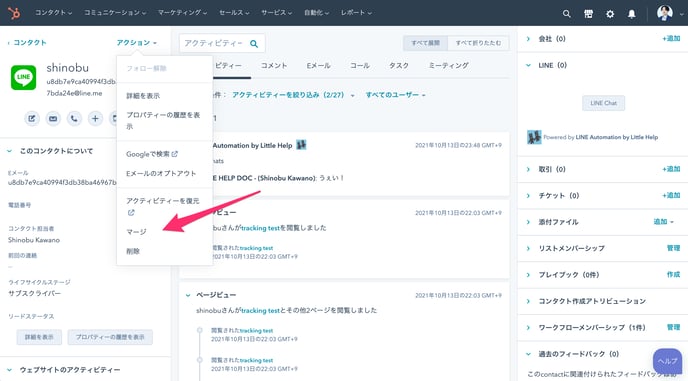Open the HubSpot sprocket home logo

(x=14, y=13)
